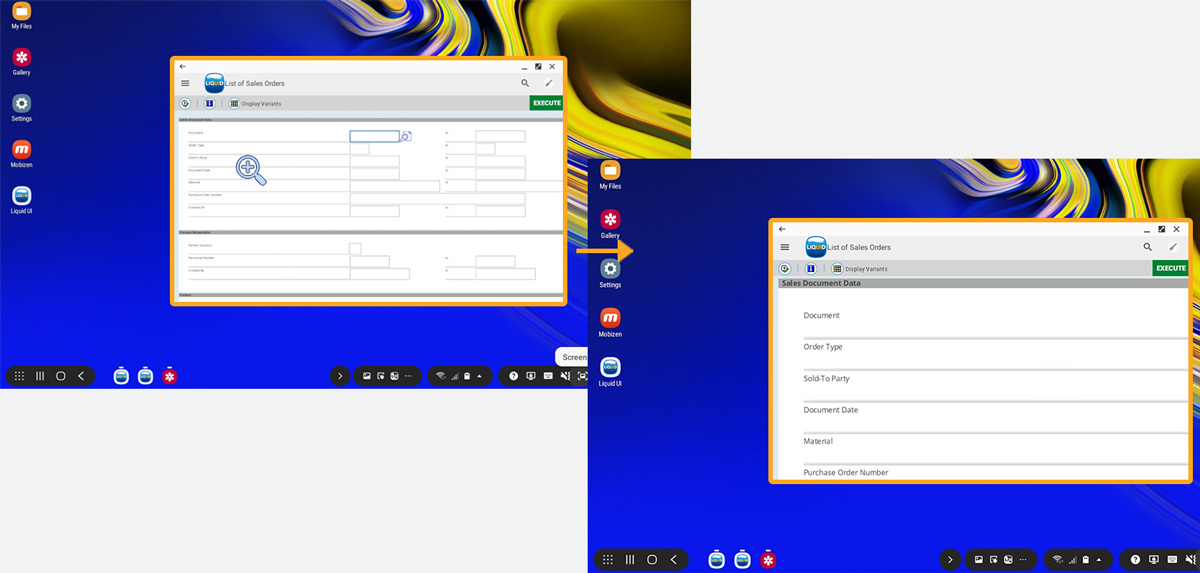The height and width of the screenshot is (573, 1200).
Task: Open hamburger menu in the left Sales Orders window
Action: pos(185,84)
